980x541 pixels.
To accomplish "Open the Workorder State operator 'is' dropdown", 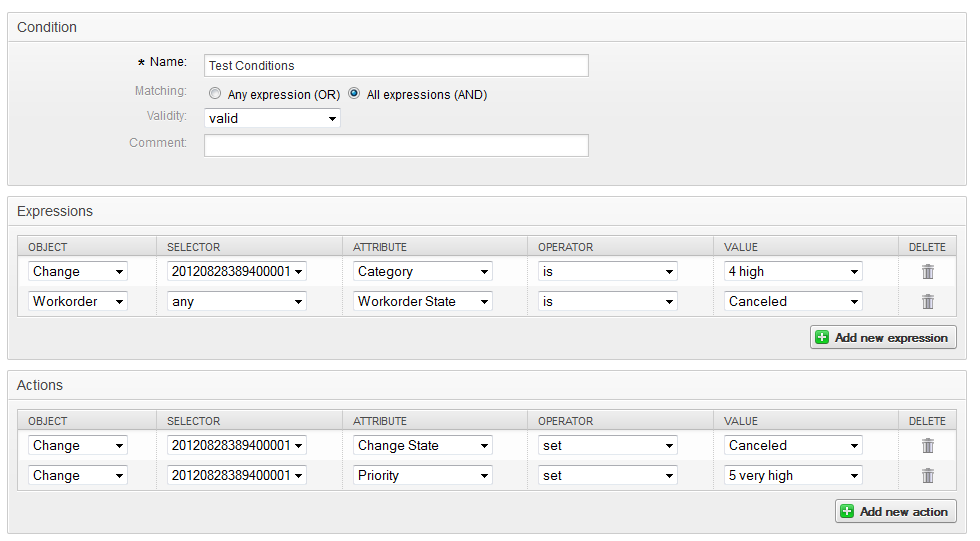I will 607,301.
